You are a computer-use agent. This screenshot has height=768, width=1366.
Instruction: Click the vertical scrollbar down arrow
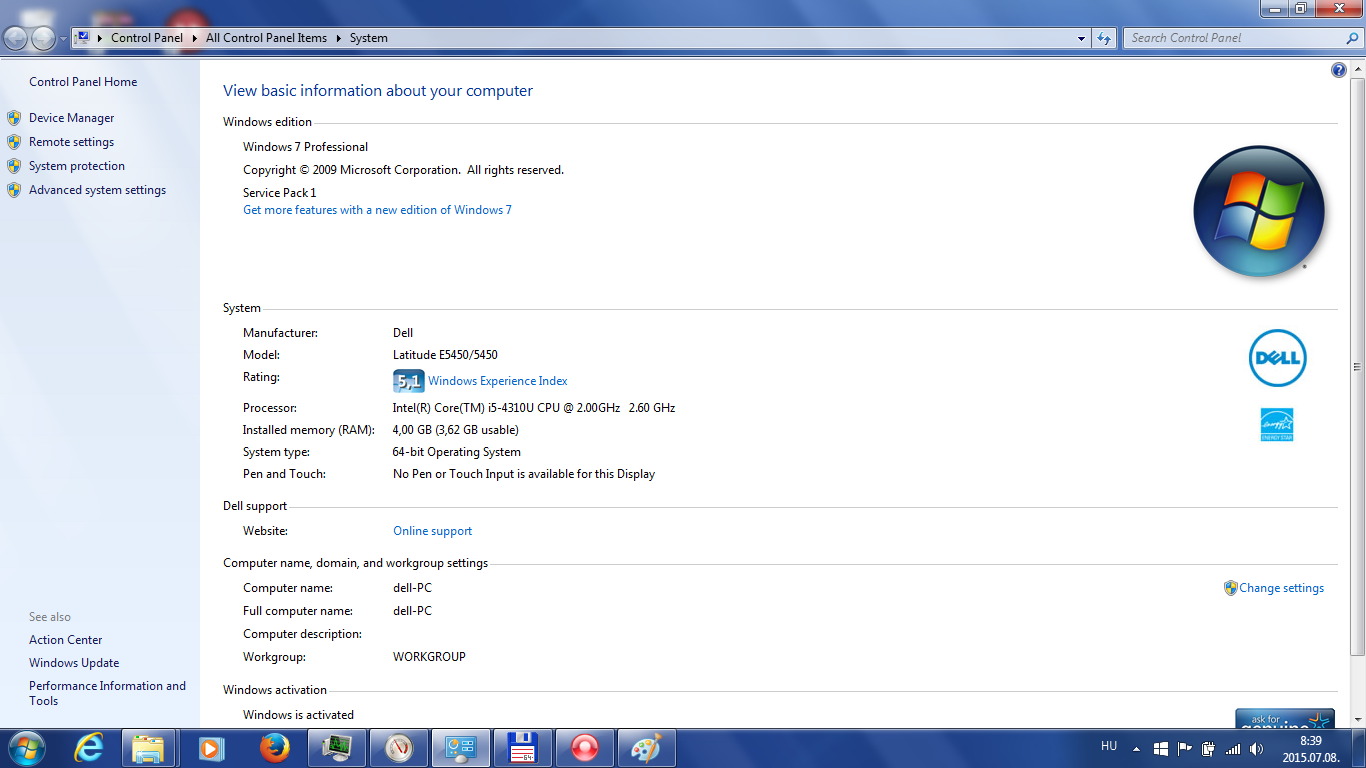(1357, 720)
